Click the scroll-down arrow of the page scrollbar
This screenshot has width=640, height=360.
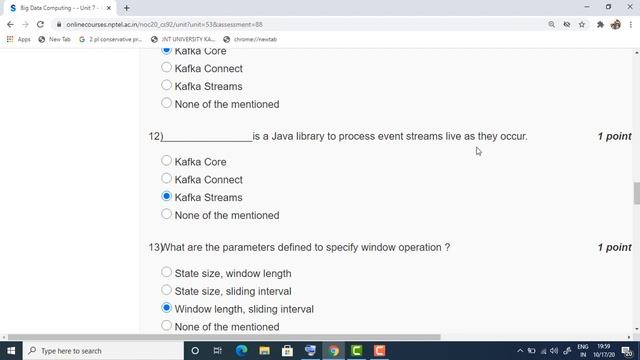(x=636, y=329)
